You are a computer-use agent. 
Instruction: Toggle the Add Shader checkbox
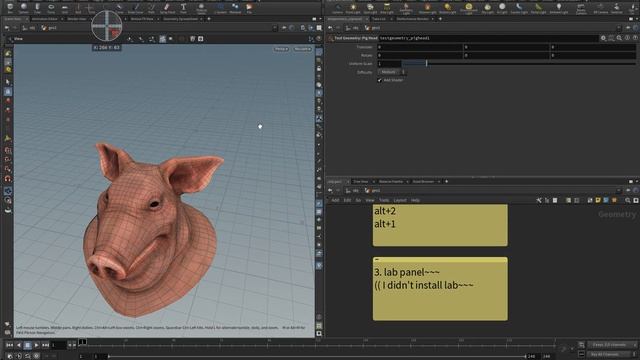(x=380, y=80)
